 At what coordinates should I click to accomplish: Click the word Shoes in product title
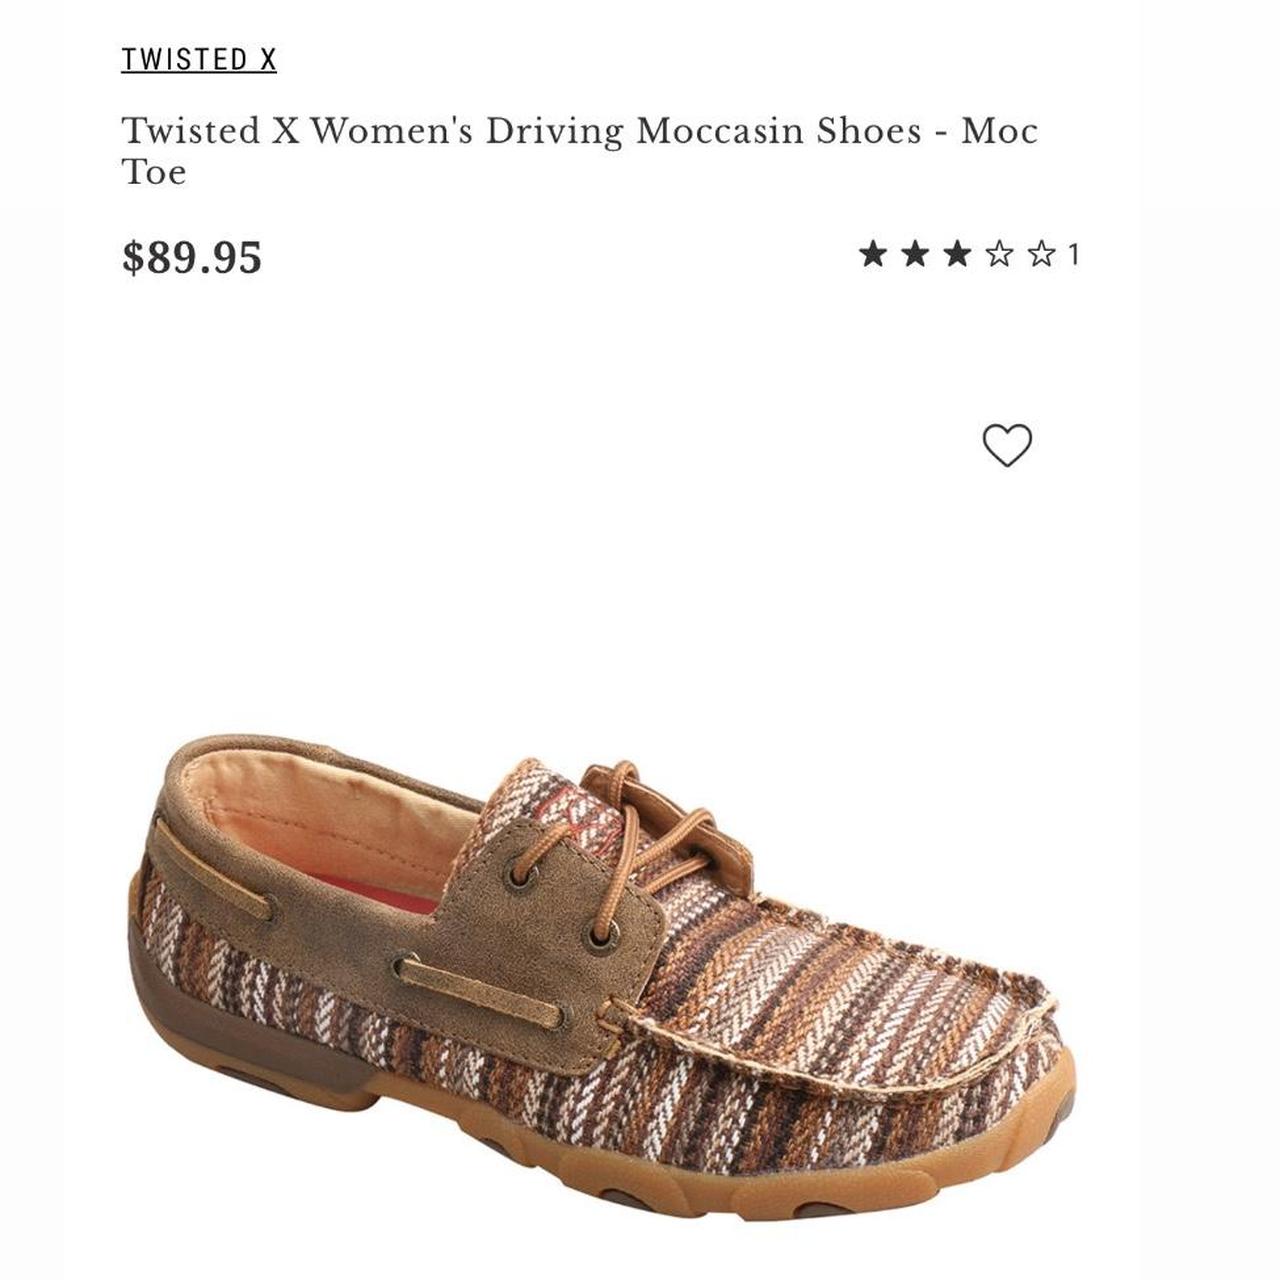coord(869,131)
